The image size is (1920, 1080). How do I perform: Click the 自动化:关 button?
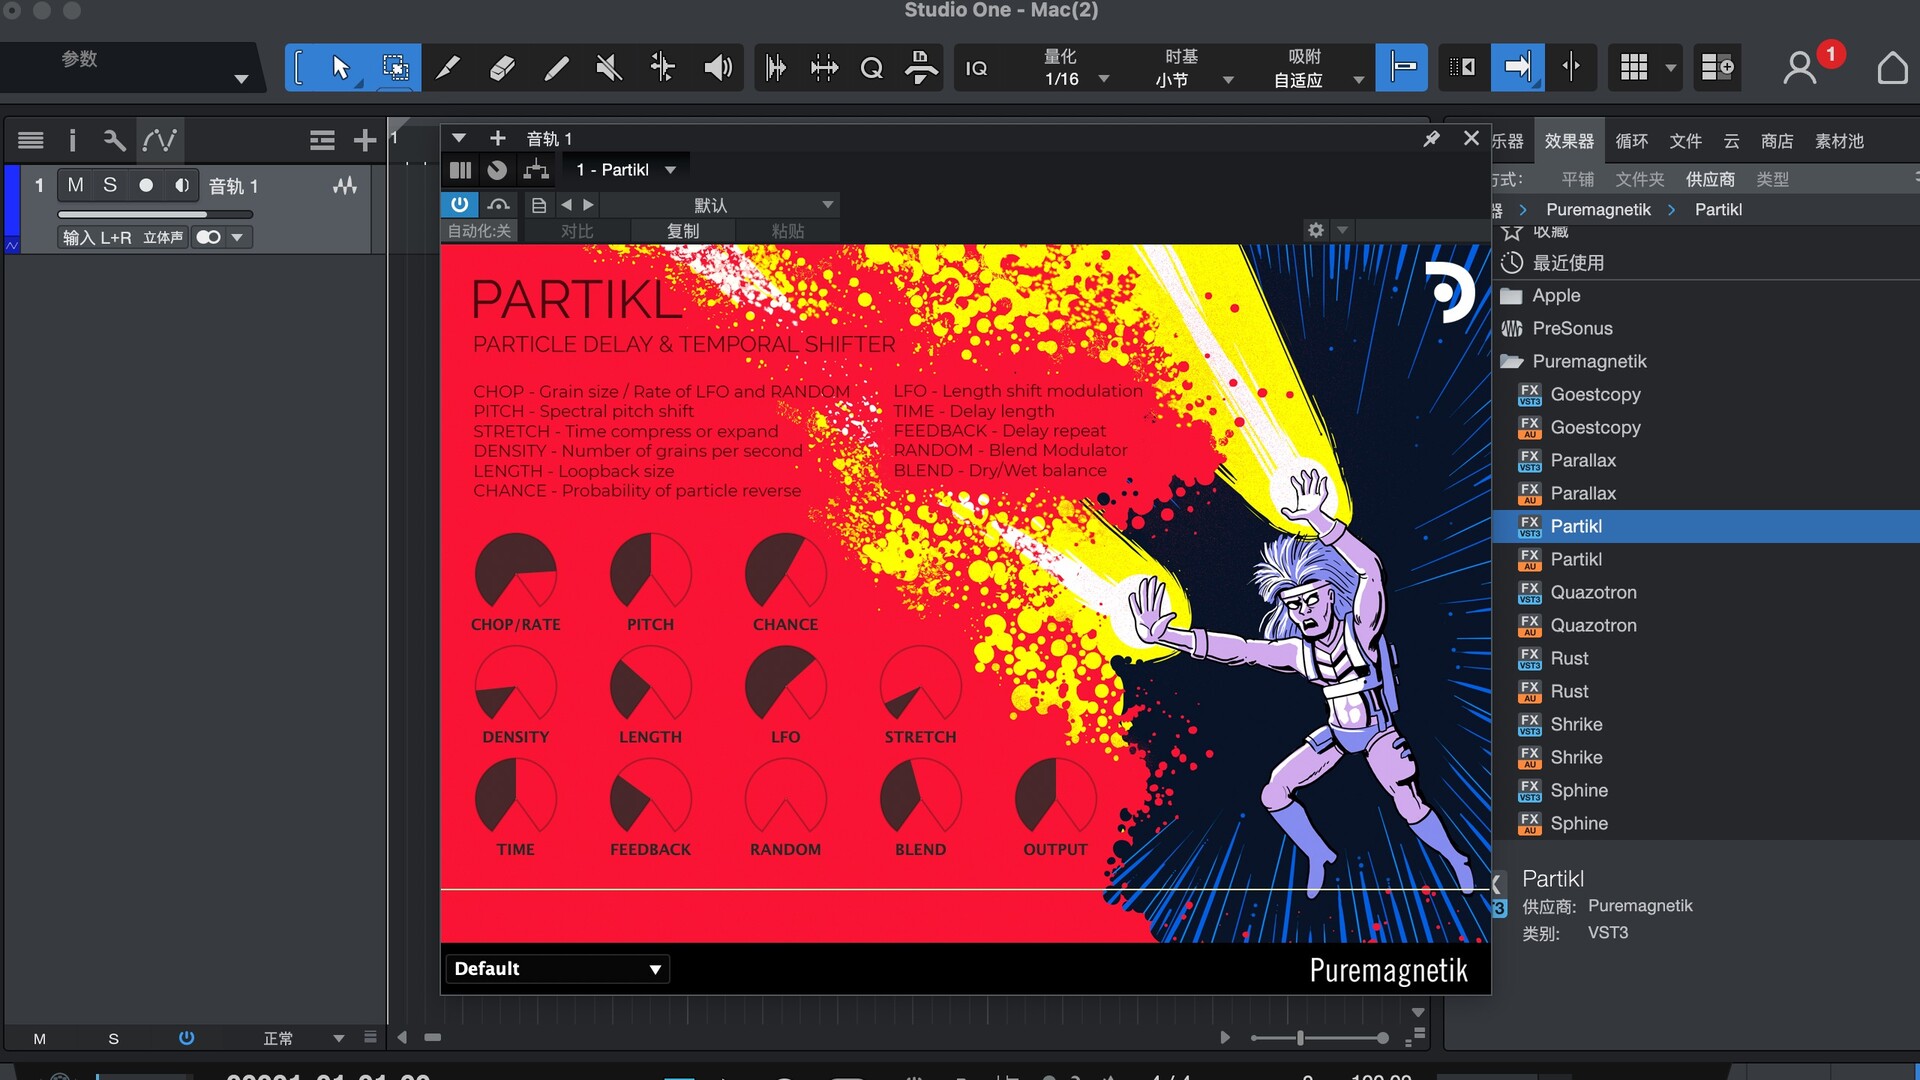(479, 231)
